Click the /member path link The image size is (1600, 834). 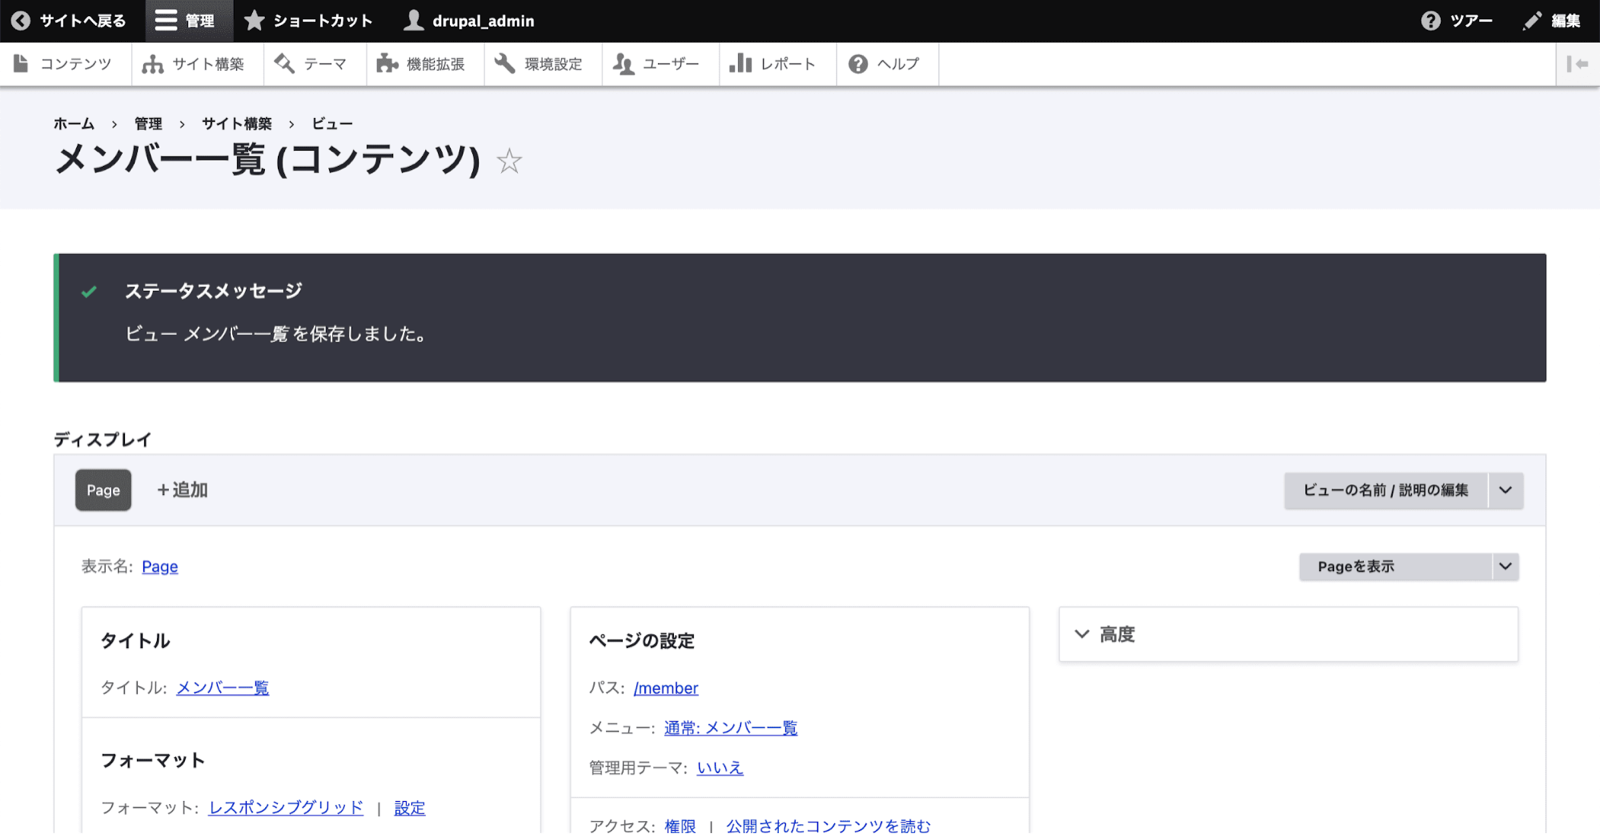(666, 688)
